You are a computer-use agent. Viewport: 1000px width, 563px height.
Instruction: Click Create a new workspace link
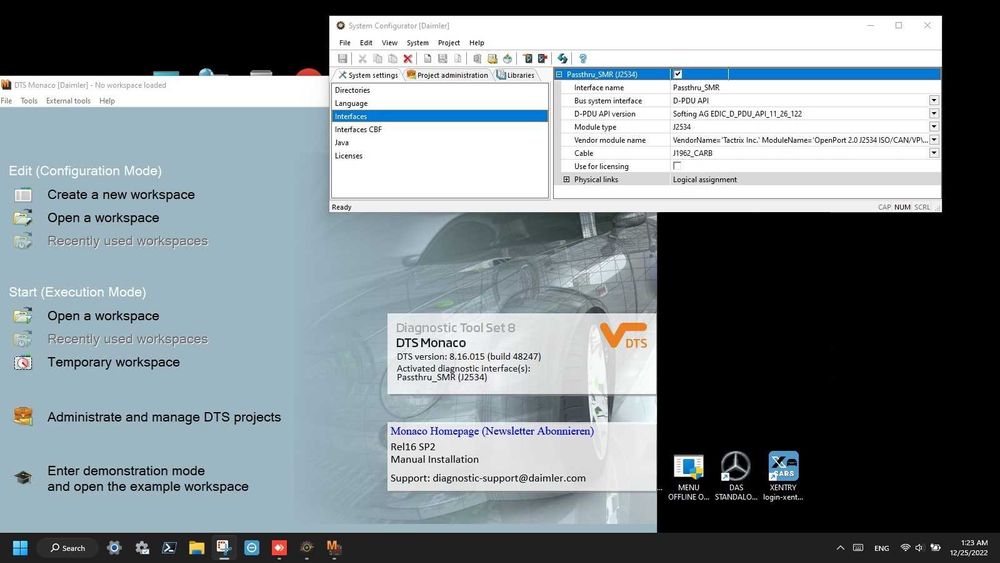[121, 195]
